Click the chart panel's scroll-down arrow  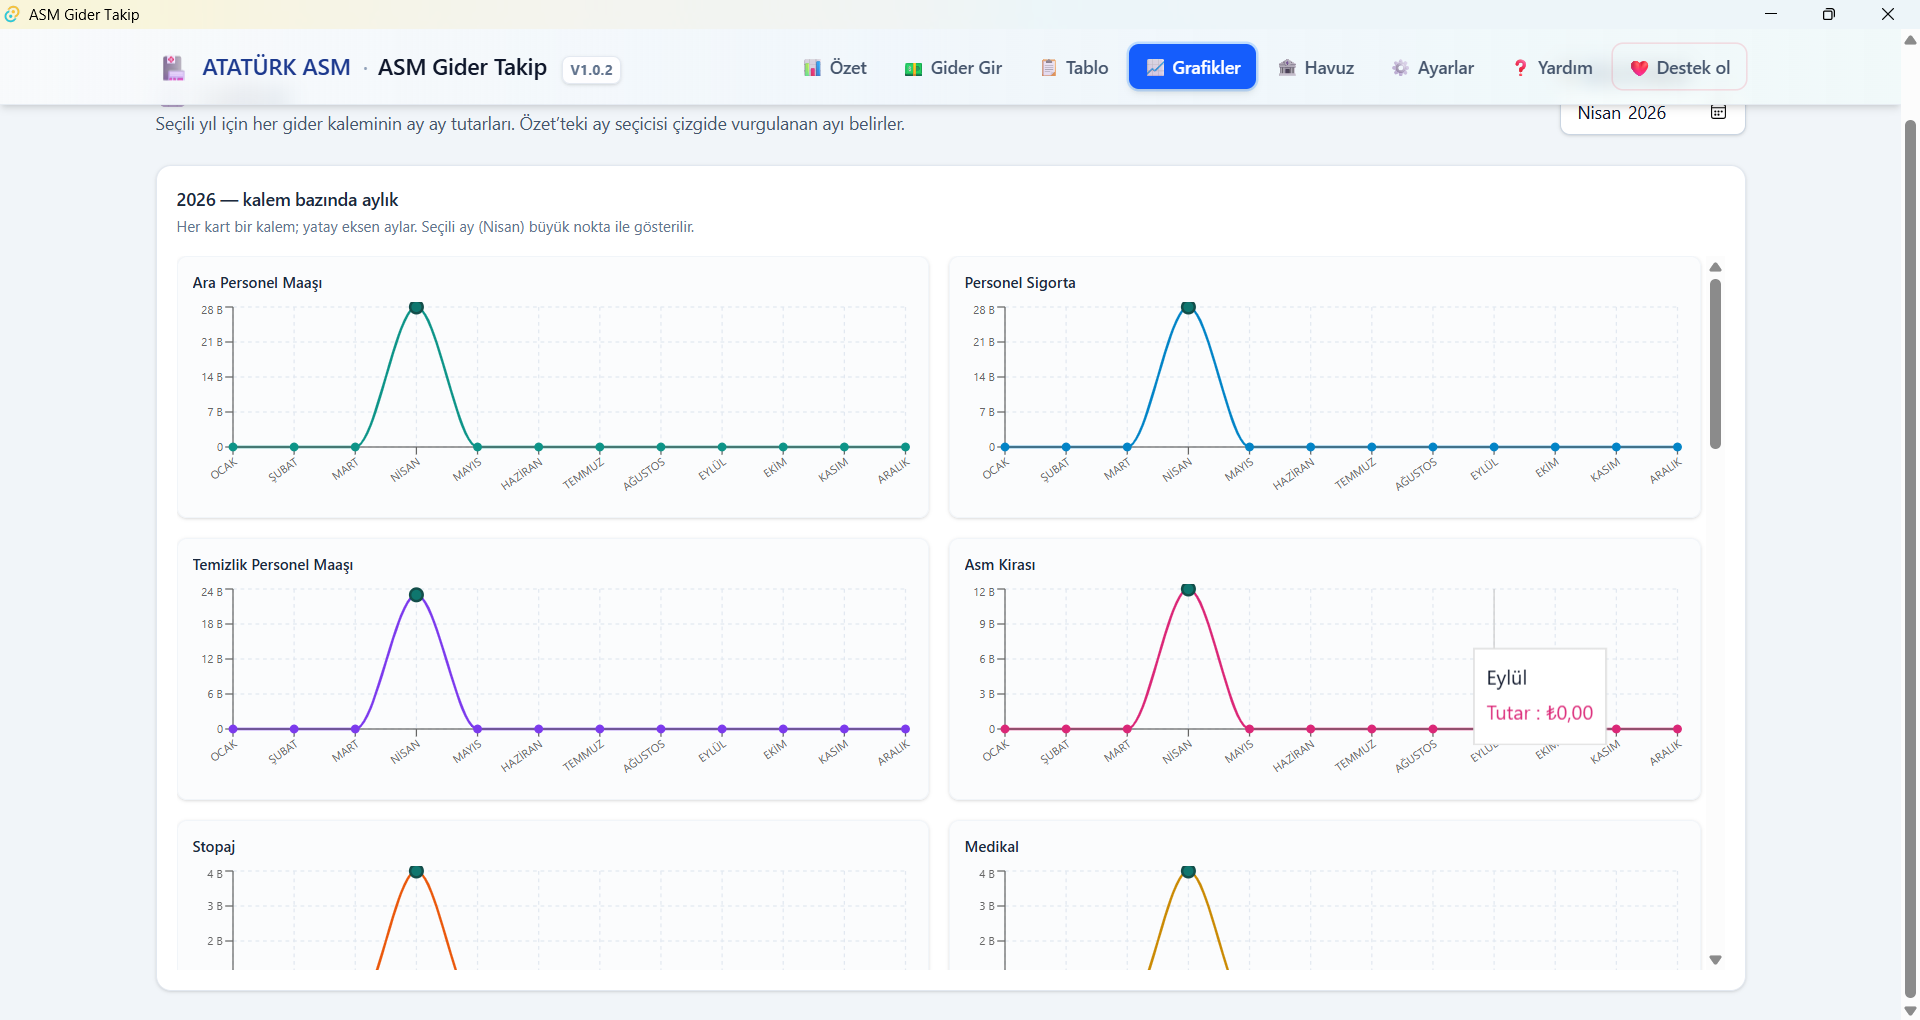point(1716,960)
